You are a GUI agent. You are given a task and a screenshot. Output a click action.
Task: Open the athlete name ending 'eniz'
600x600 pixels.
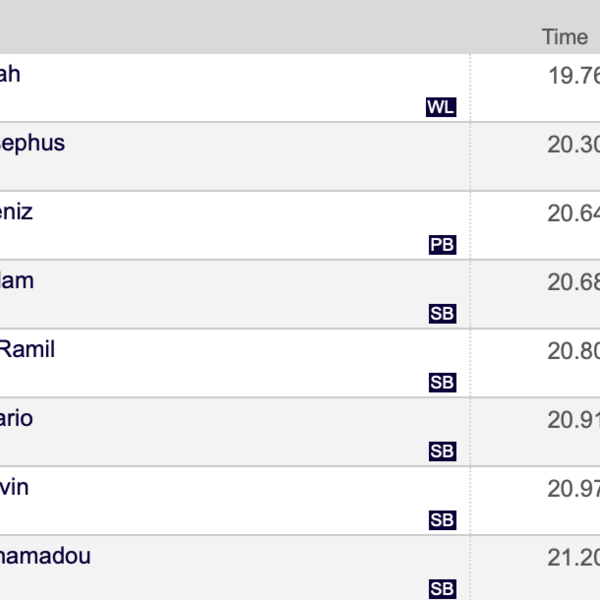pos(16,212)
